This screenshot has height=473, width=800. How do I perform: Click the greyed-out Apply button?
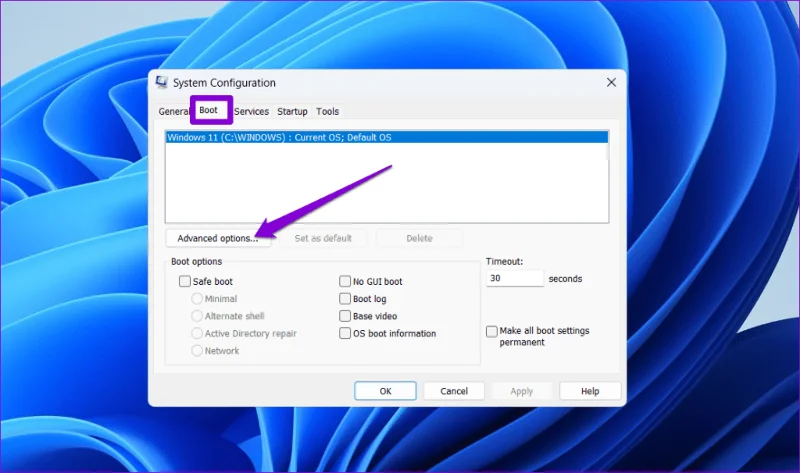(x=521, y=391)
